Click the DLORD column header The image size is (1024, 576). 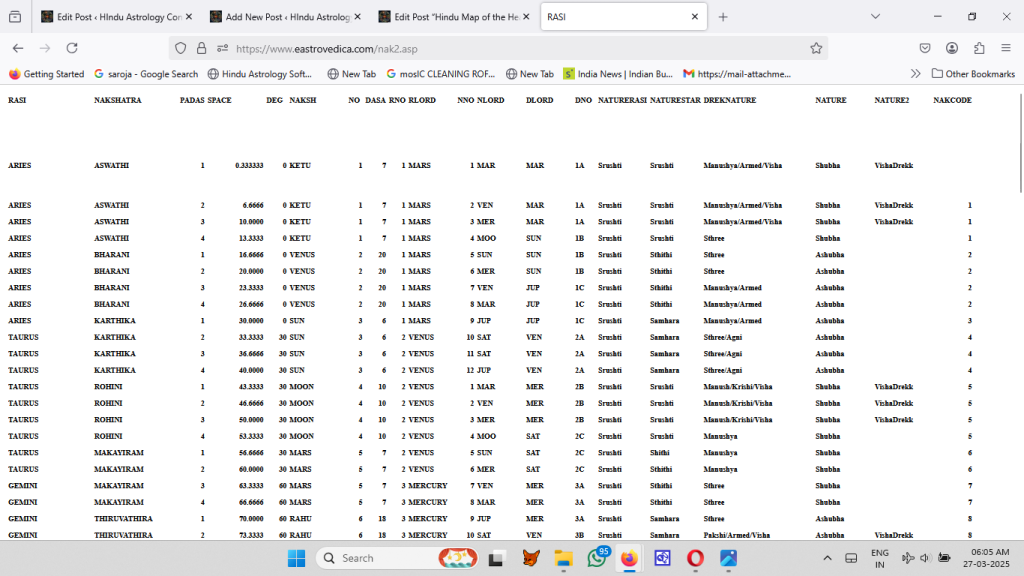coord(539,100)
